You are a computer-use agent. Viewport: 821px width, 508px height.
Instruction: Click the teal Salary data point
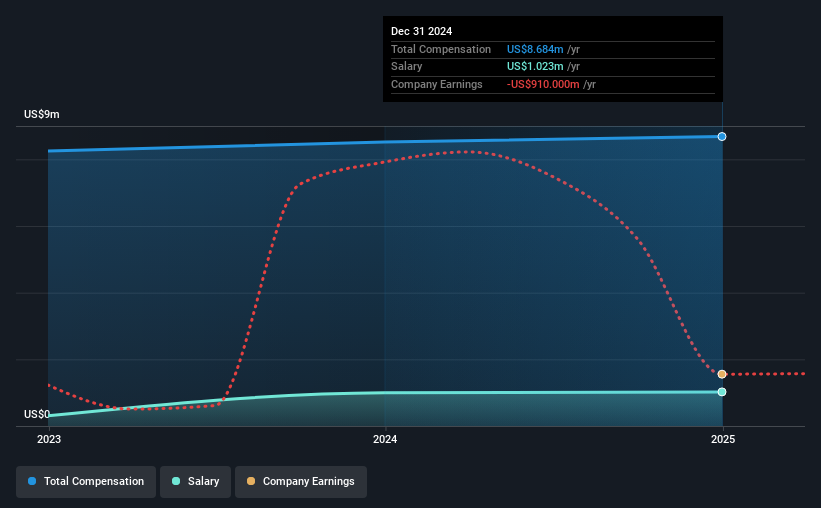(722, 392)
